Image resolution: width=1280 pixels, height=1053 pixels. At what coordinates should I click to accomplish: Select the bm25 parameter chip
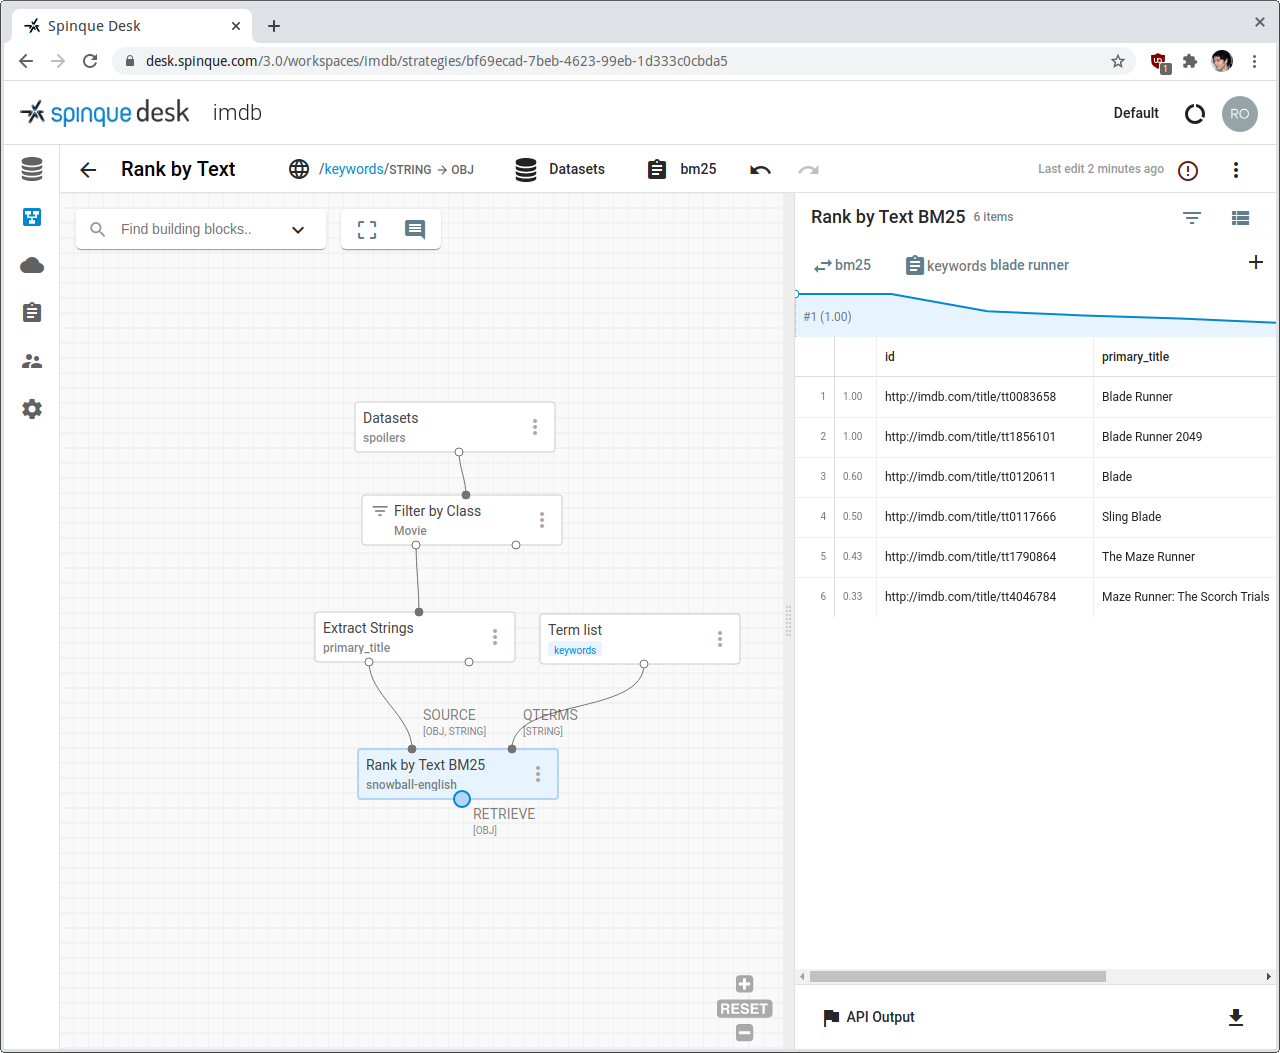tap(842, 265)
